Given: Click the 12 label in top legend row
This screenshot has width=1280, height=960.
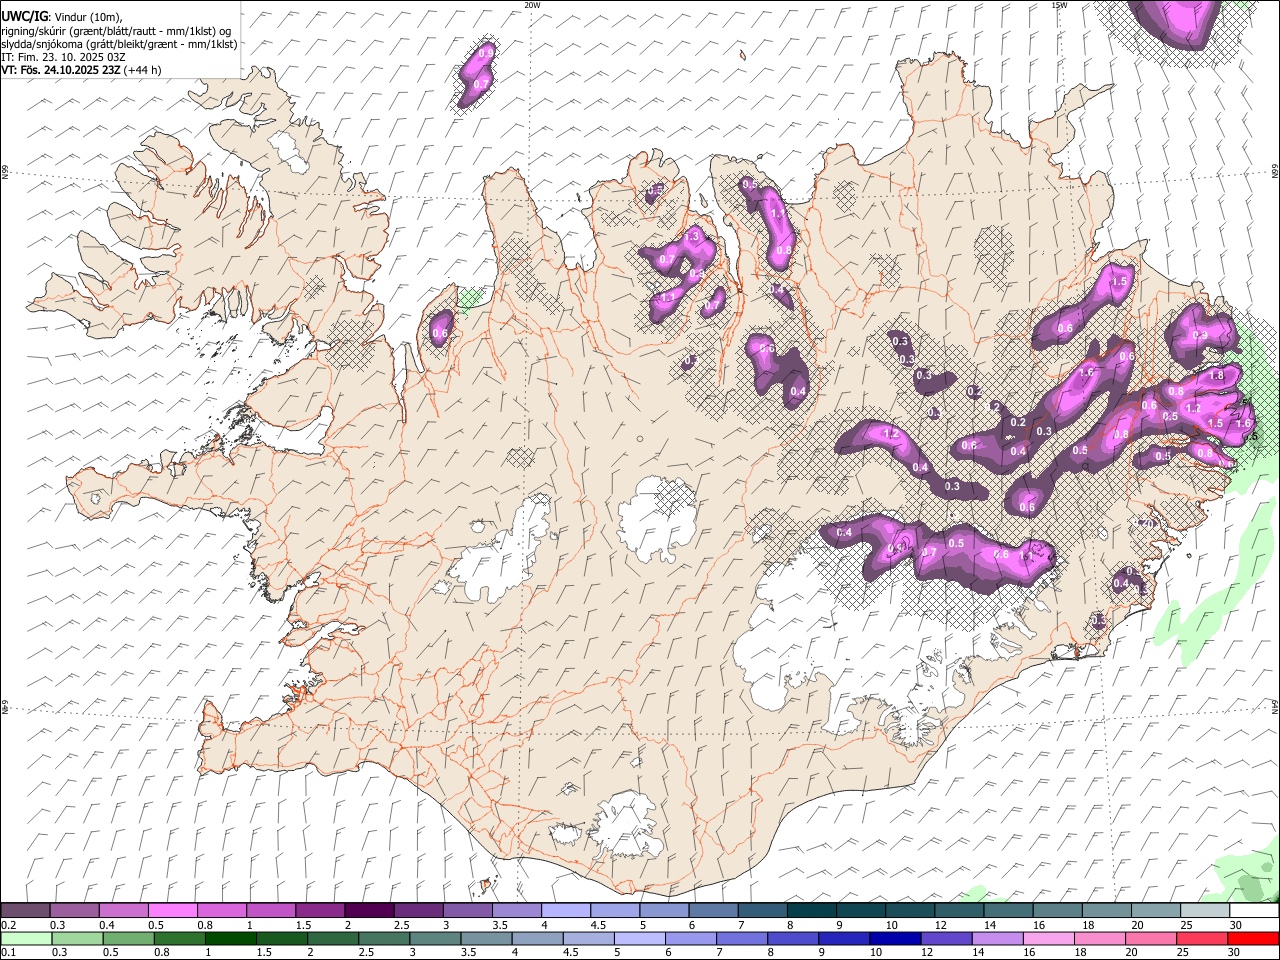Looking at the screenshot, I should (x=940, y=925).
